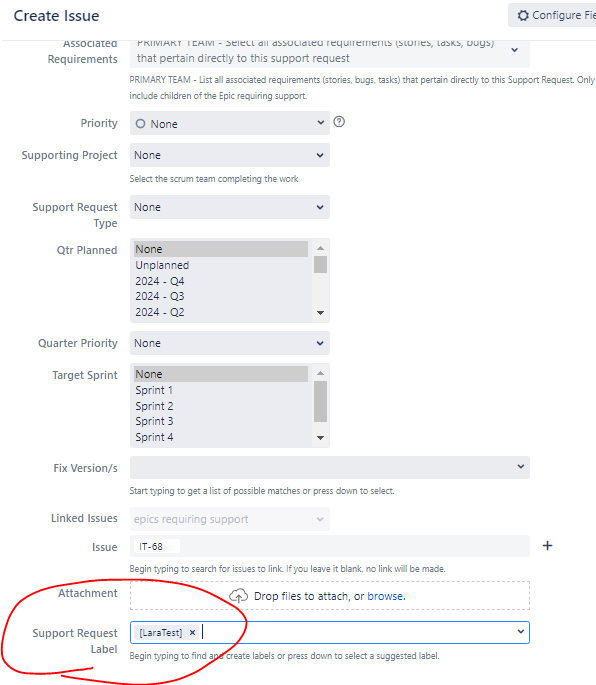Open the Support Request Type dropdown

tap(230, 207)
